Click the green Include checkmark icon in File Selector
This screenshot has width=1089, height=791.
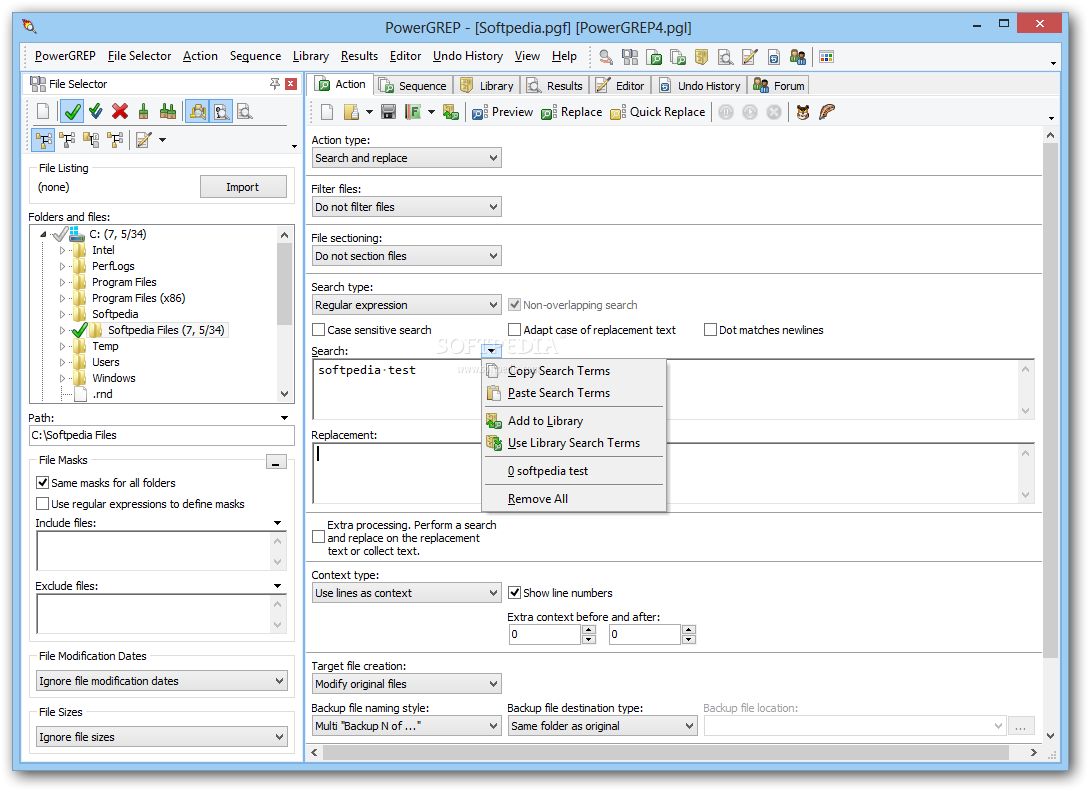coord(72,111)
